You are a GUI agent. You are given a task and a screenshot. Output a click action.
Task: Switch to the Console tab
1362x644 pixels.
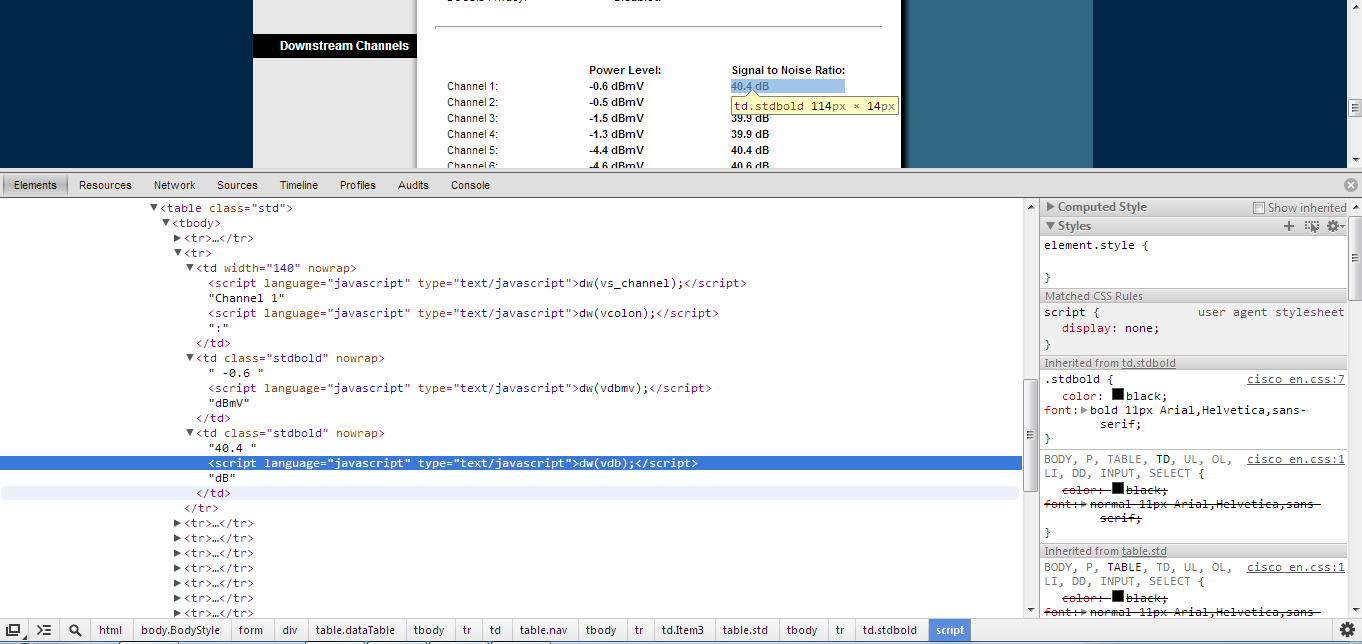470,185
